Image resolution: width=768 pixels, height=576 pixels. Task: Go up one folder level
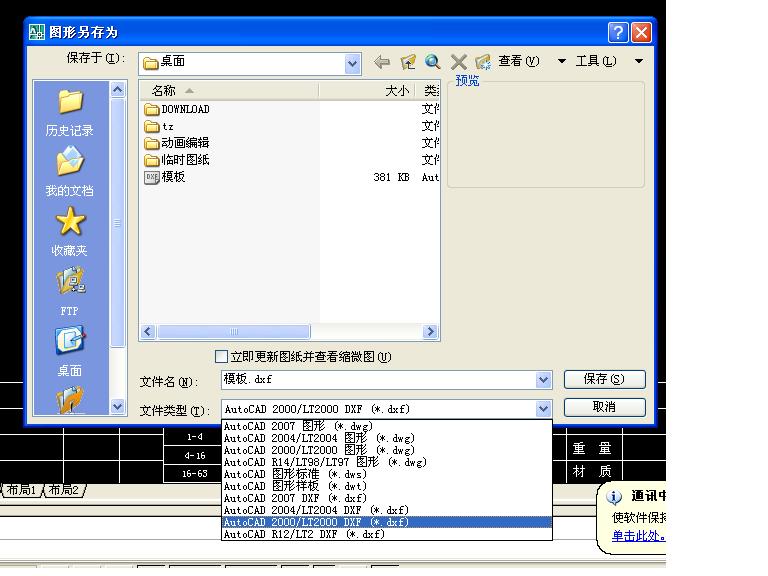[408, 62]
